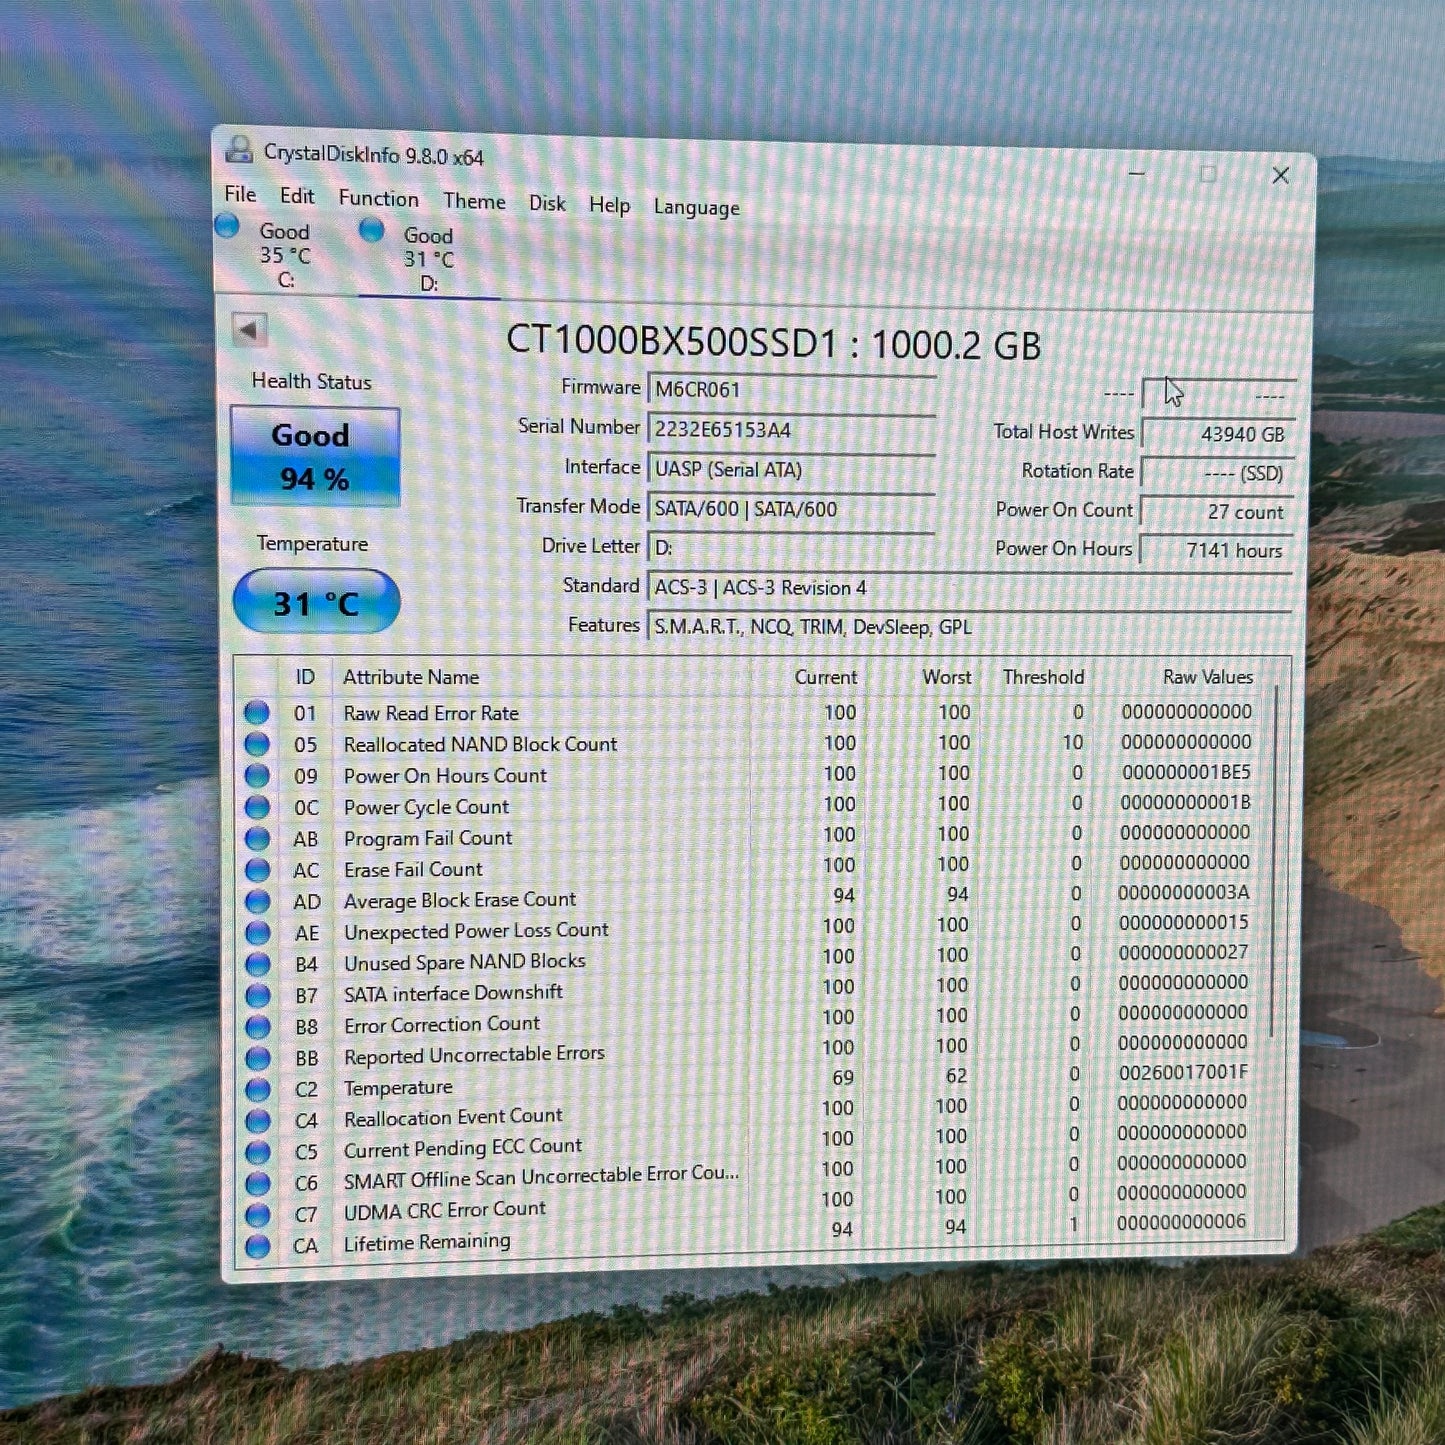This screenshot has width=1445, height=1445.
Task: Click the 31 °C temperature button
Action: 316,602
